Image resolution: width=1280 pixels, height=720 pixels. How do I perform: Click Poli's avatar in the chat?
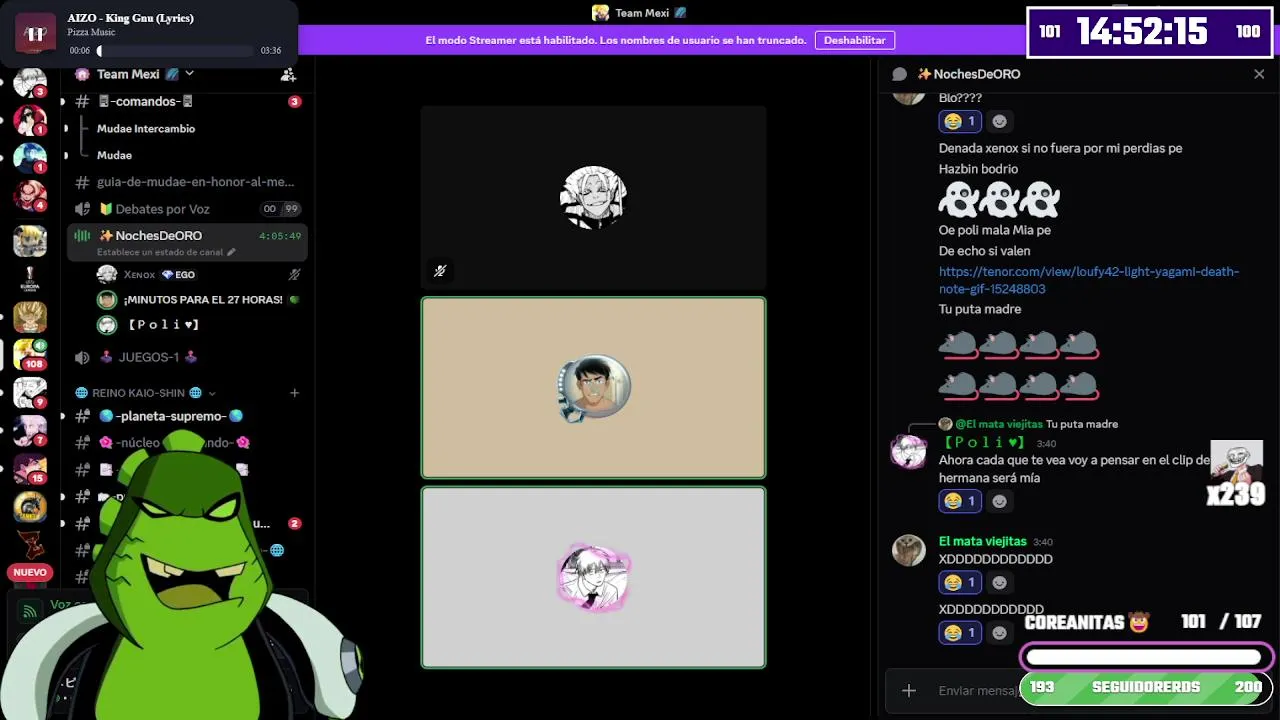(909, 451)
